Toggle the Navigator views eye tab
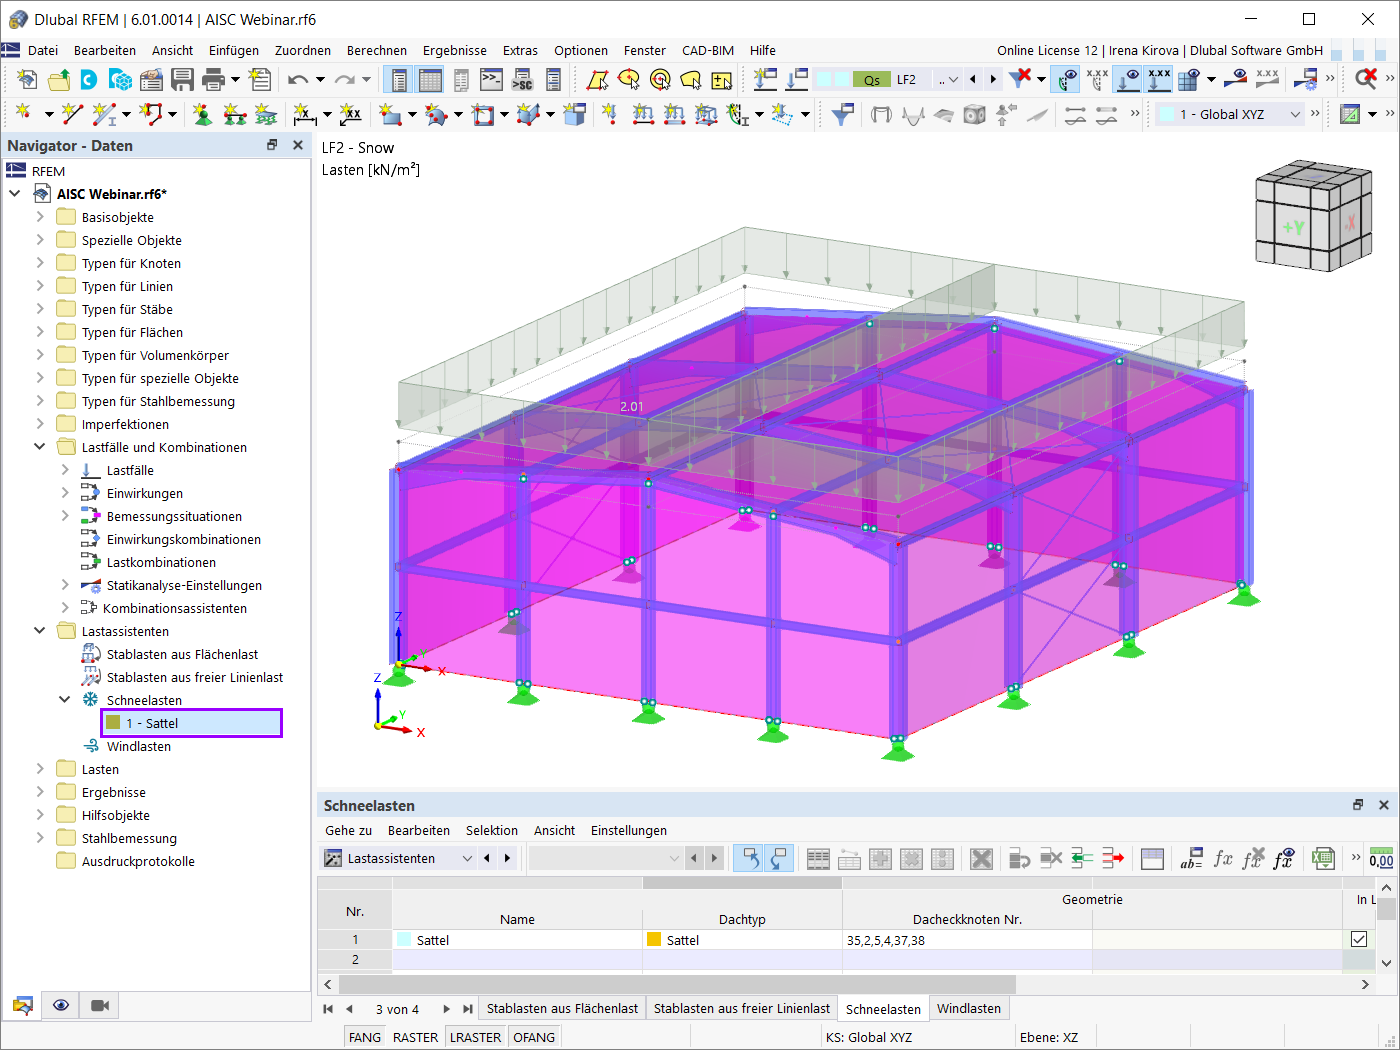 pos(61,1005)
